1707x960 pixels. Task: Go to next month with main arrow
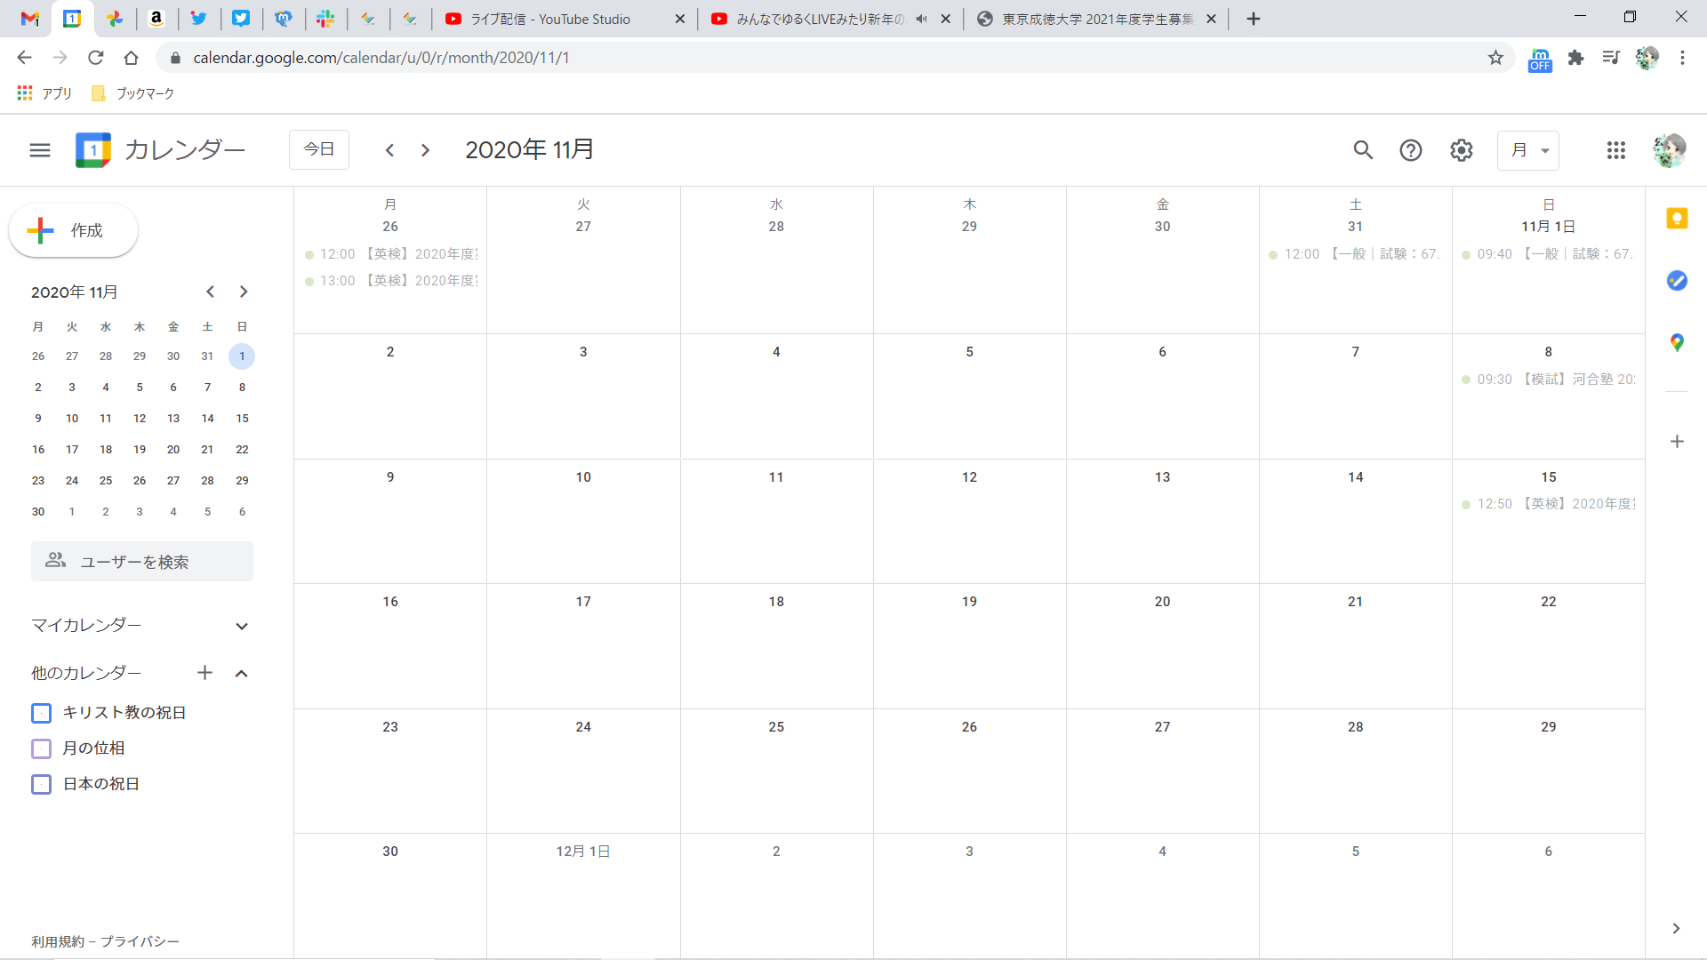pyautogui.click(x=425, y=150)
